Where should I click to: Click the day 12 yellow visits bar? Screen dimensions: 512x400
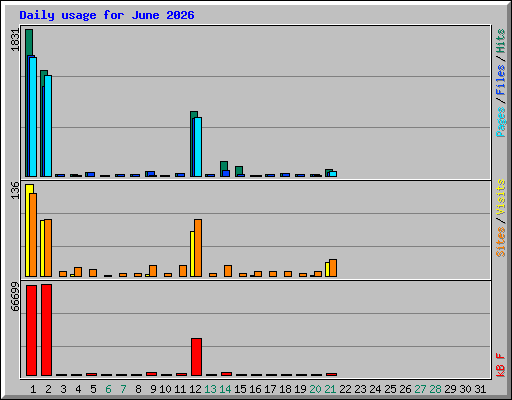coord(192,254)
